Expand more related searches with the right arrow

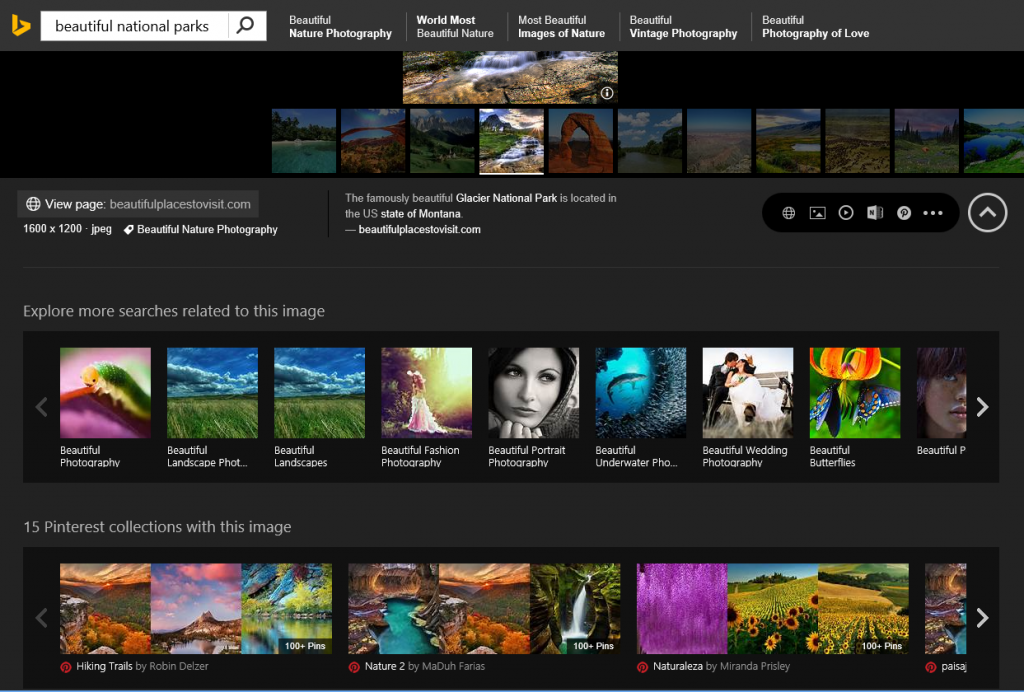click(x=982, y=407)
